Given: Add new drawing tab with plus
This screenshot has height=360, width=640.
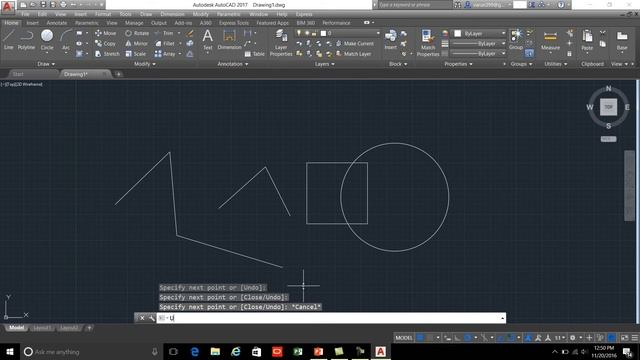Looking at the screenshot, I should (118, 74).
